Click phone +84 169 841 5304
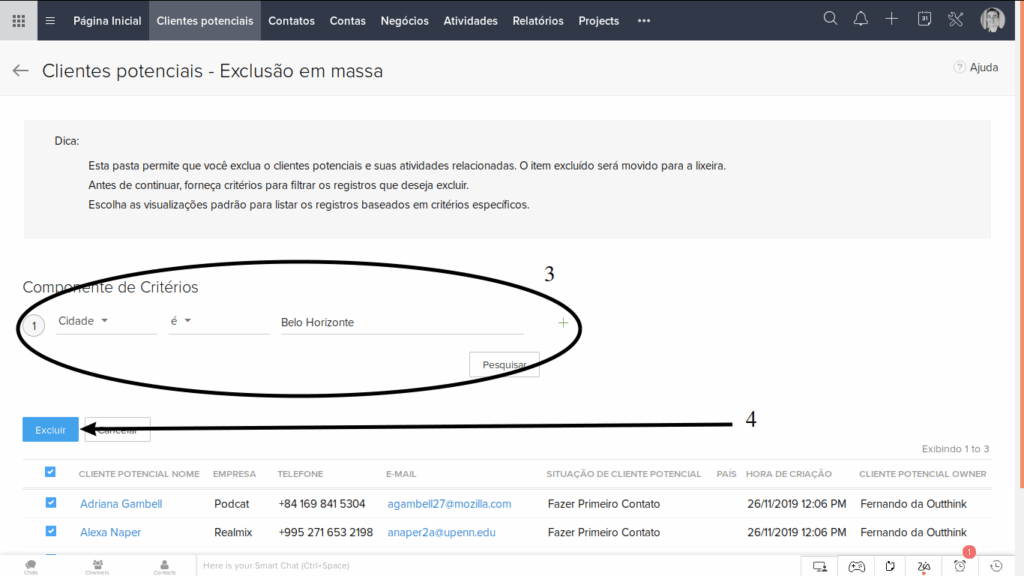Viewport: 1024px width, 576px height. click(x=322, y=504)
